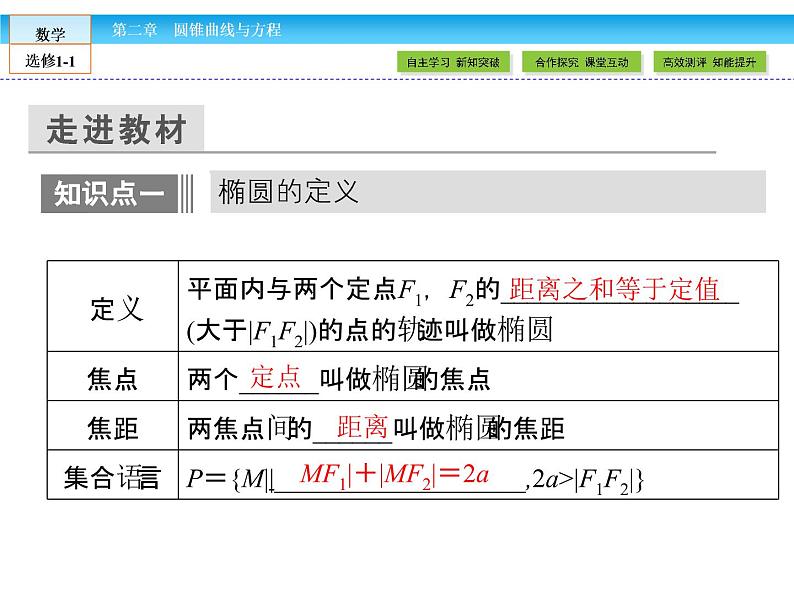Click the 椭圆的定义 title bar

click(488, 192)
